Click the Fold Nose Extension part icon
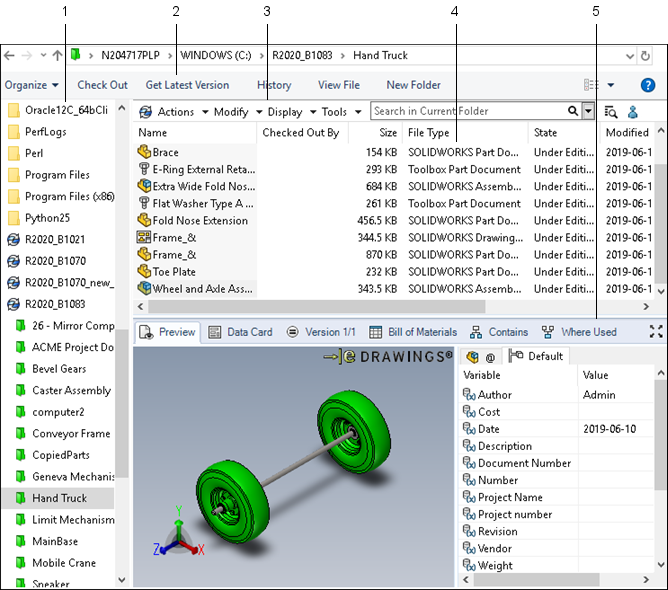 tap(144, 220)
